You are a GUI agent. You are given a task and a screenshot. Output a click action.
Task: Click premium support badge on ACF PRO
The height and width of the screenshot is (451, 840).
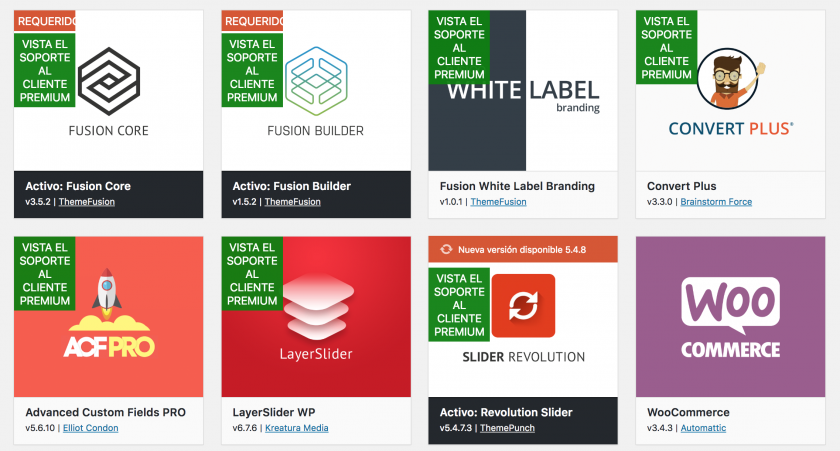(x=45, y=274)
